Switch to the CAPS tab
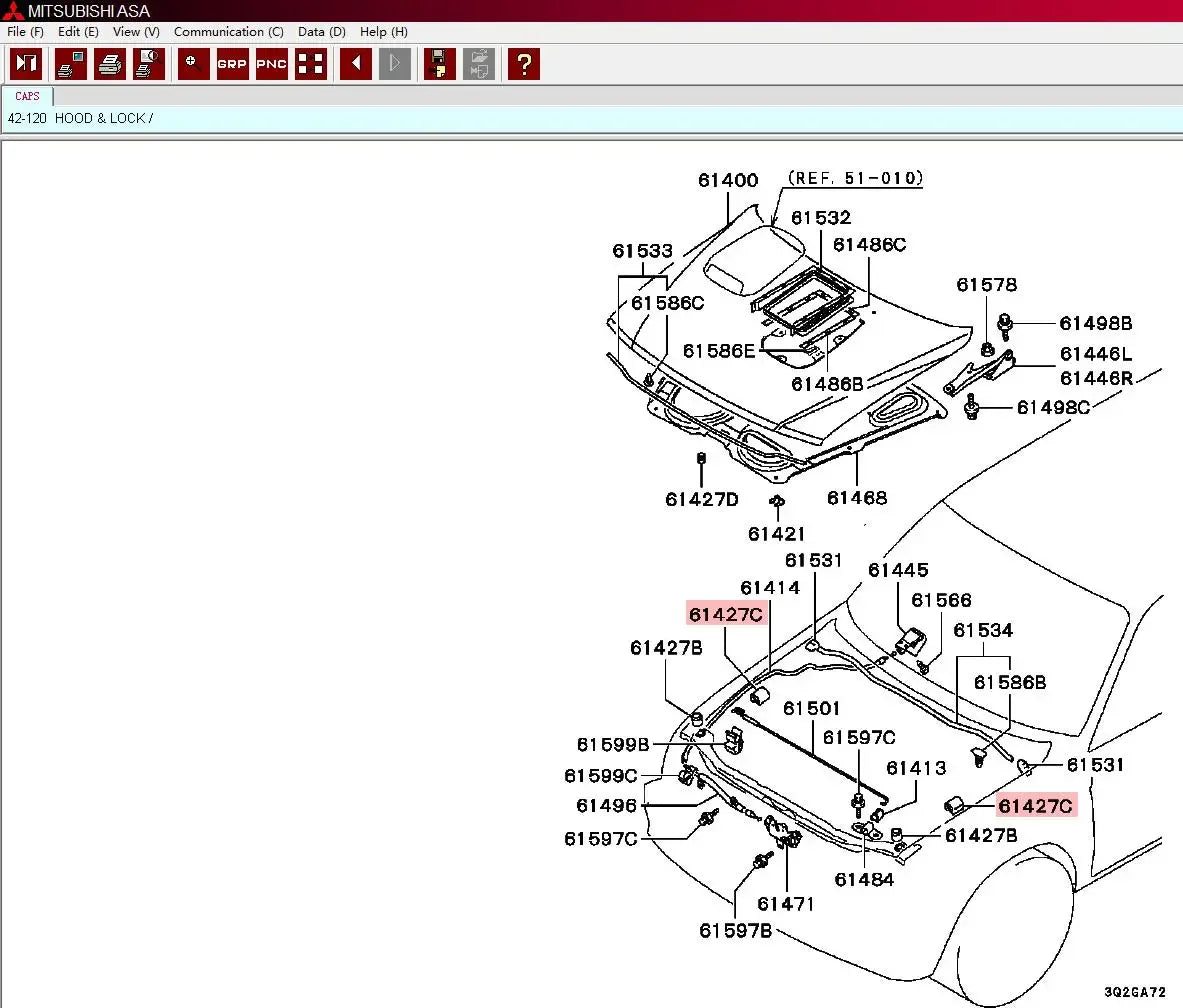The width and height of the screenshot is (1183, 1008). coord(28,96)
